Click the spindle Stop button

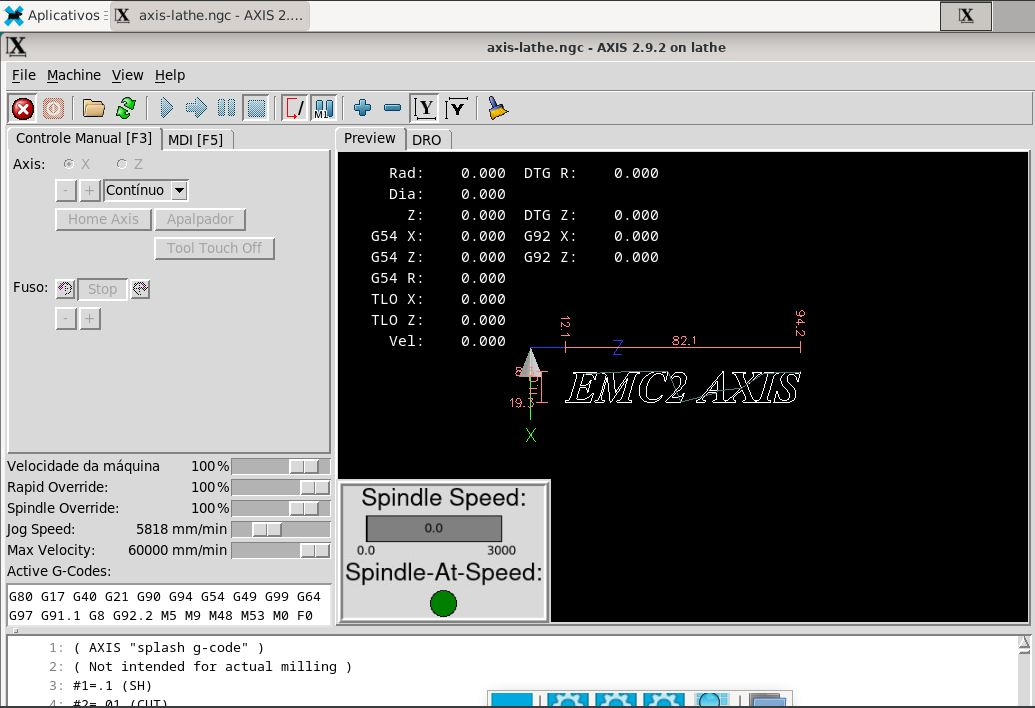[x=102, y=289]
